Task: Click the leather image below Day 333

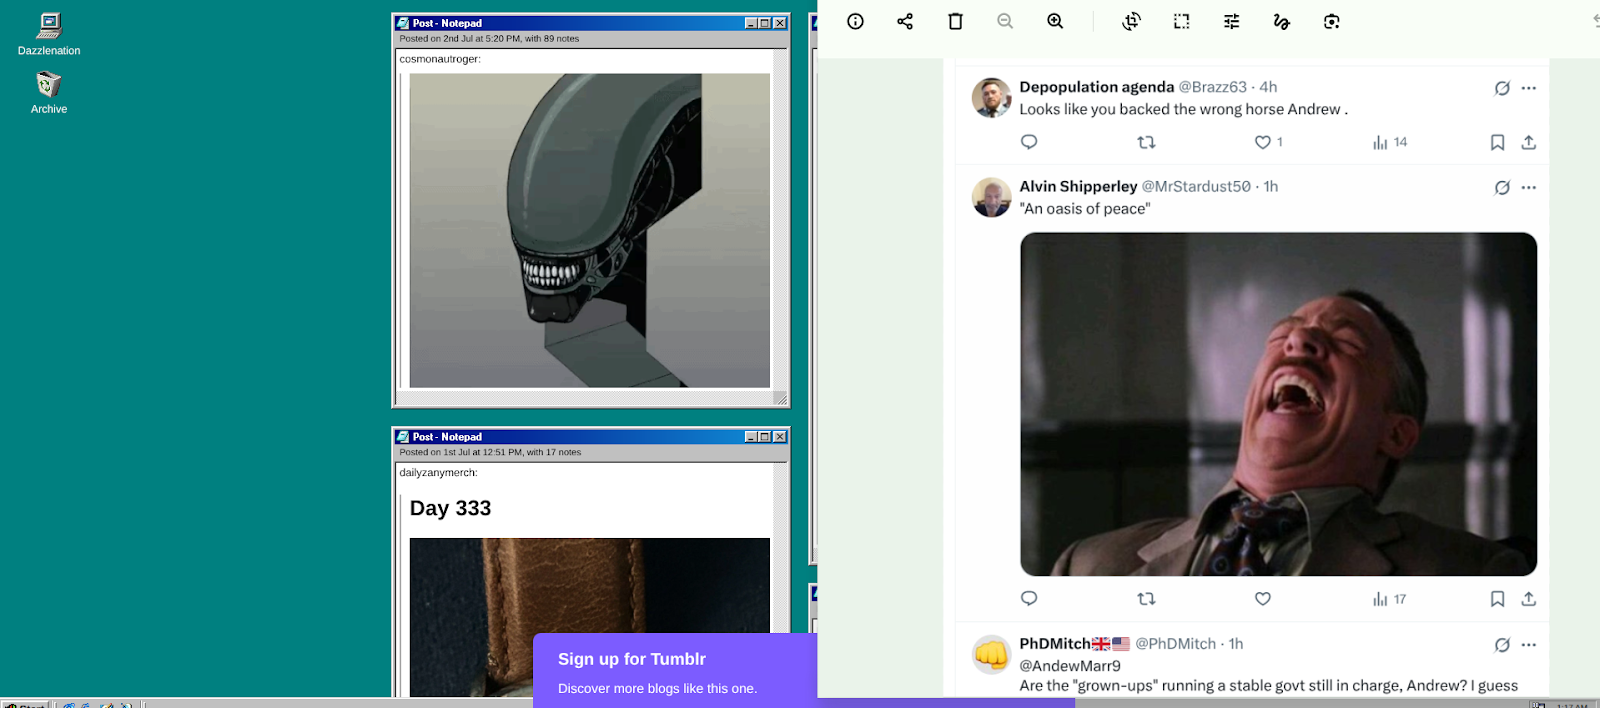Action: pyautogui.click(x=589, y=617)
